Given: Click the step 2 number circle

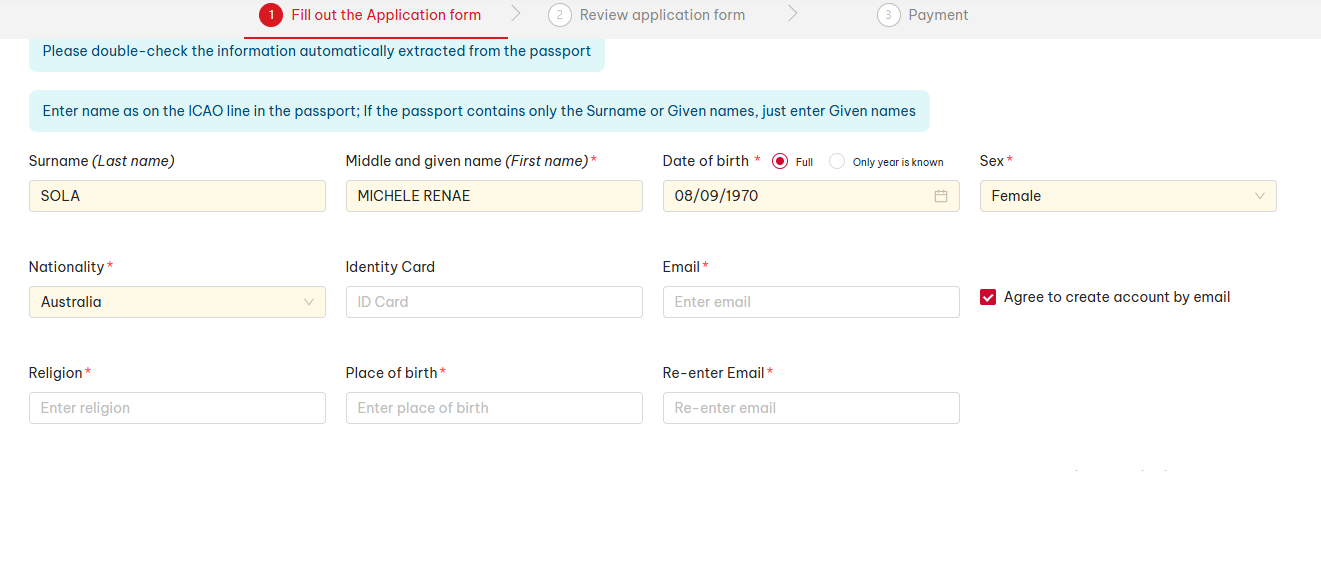Looking at the screenshot, I should [x=559, y=15].
